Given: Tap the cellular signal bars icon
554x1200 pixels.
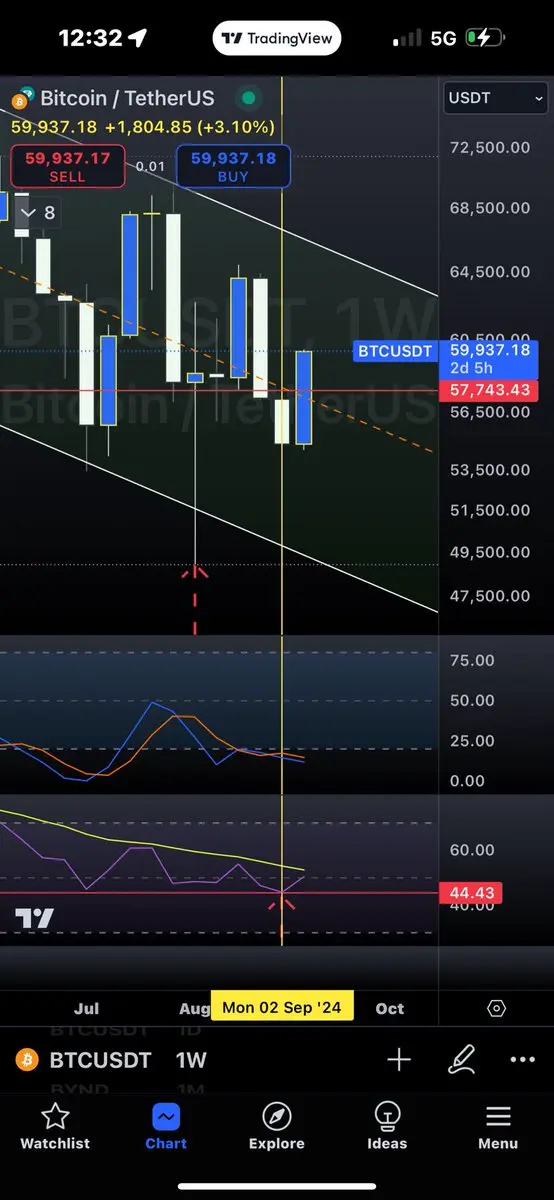Looking at the screenshot, I should coord(407,39).
